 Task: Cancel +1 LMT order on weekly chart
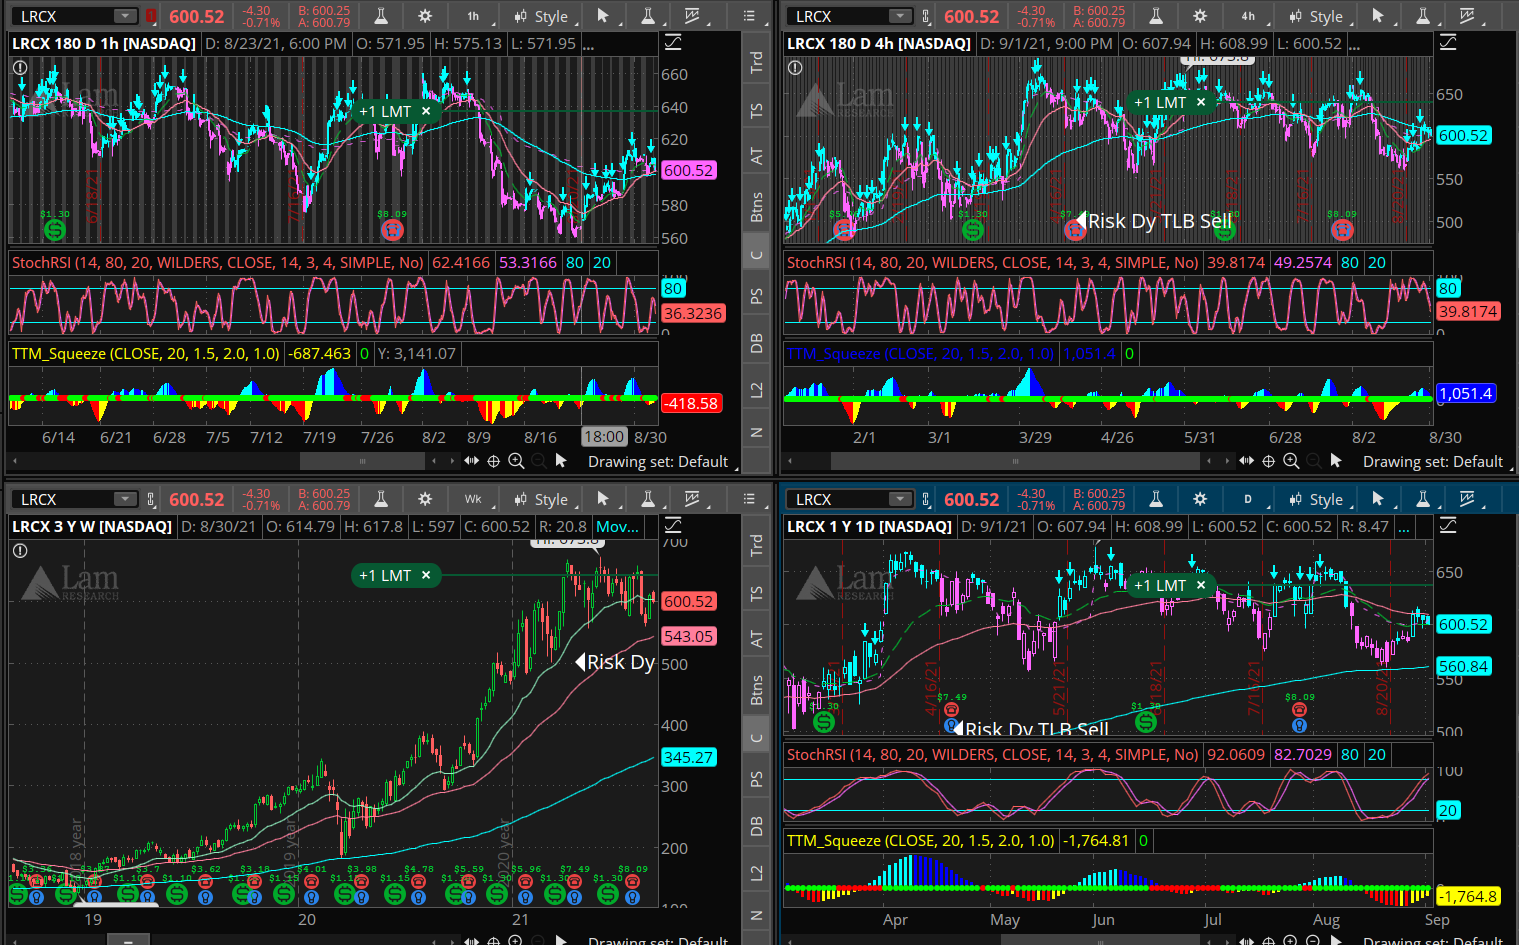pos(426,575)
